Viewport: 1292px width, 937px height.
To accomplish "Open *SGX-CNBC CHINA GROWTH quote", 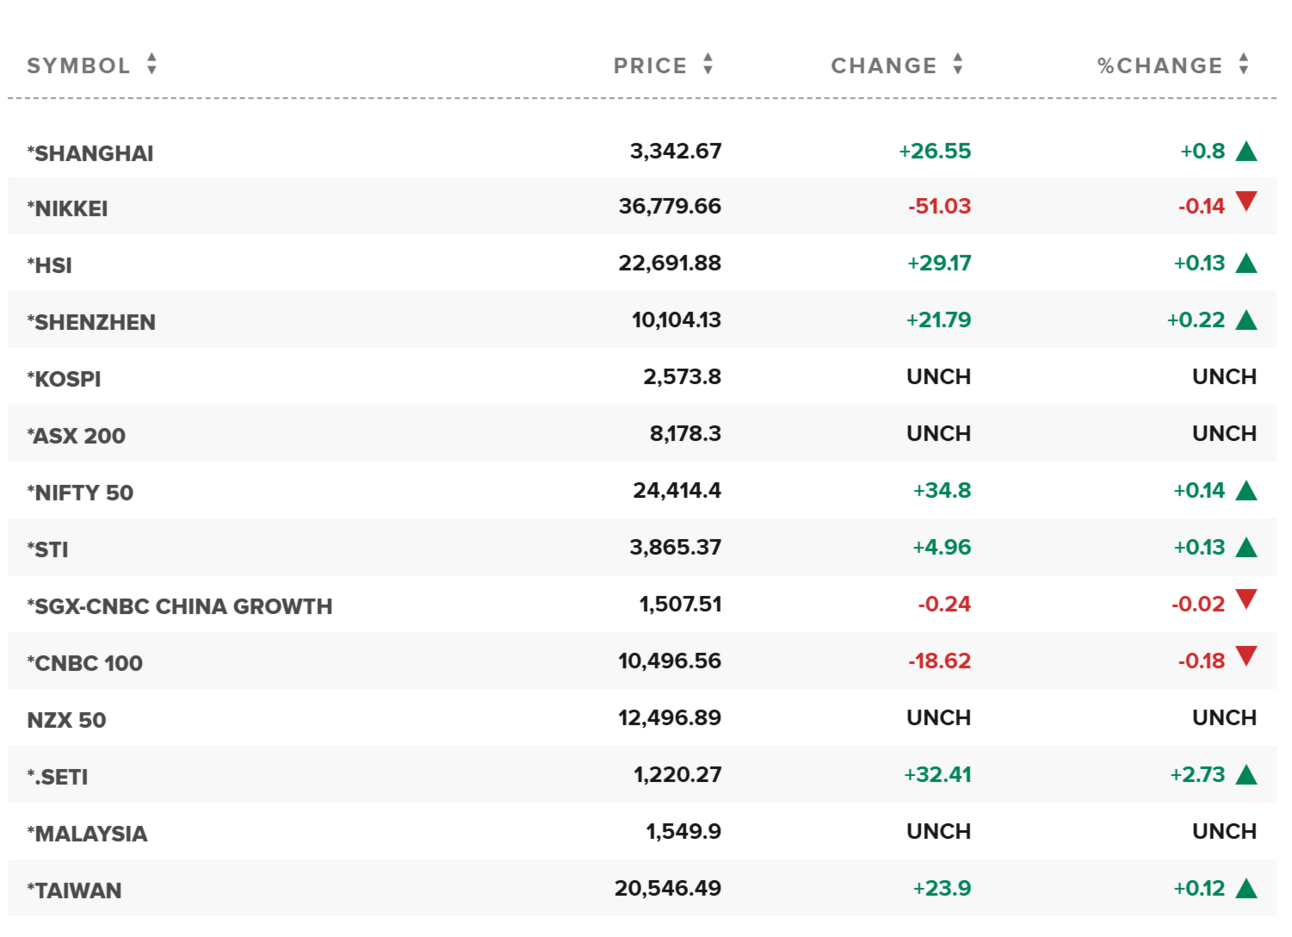I will tap(180, 607).
